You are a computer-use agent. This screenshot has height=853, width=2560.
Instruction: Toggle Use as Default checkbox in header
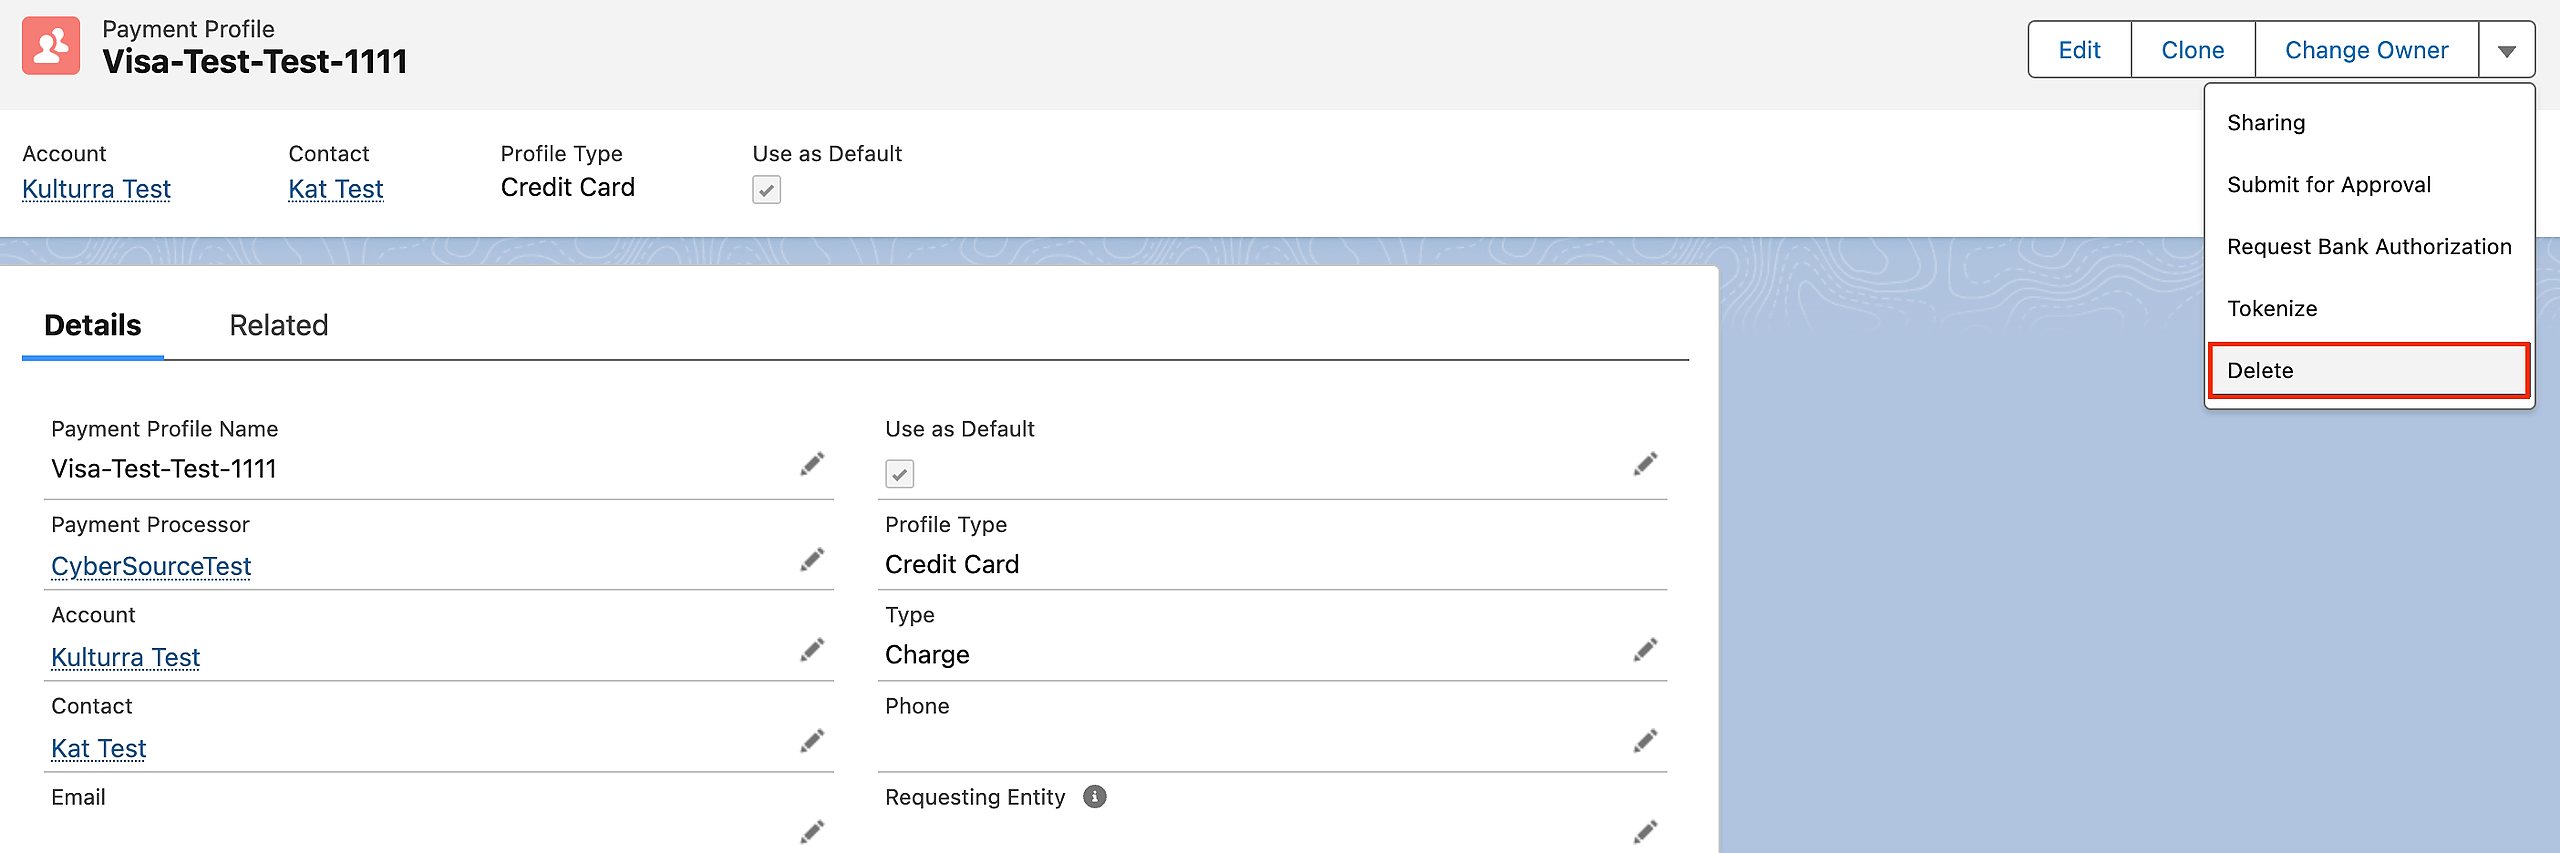pyautogui.click(x=766, y=190)
